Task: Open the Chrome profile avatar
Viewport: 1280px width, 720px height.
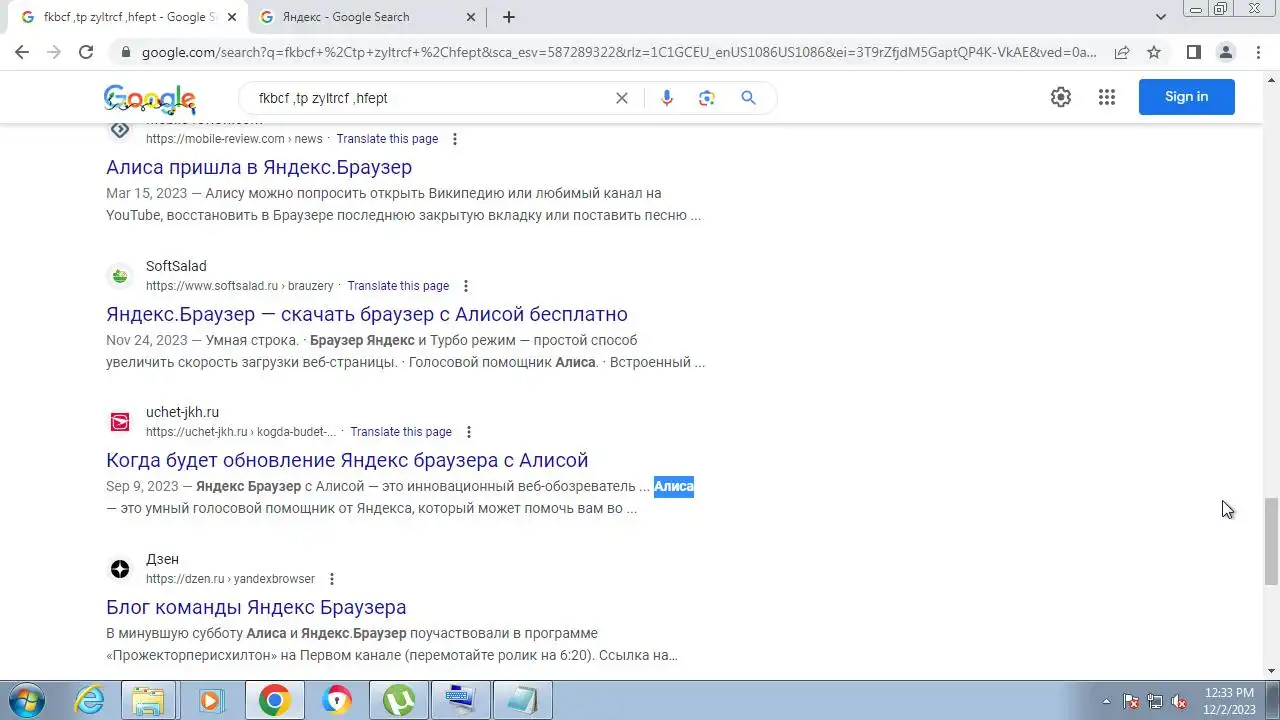Action: coord(1225,52)
